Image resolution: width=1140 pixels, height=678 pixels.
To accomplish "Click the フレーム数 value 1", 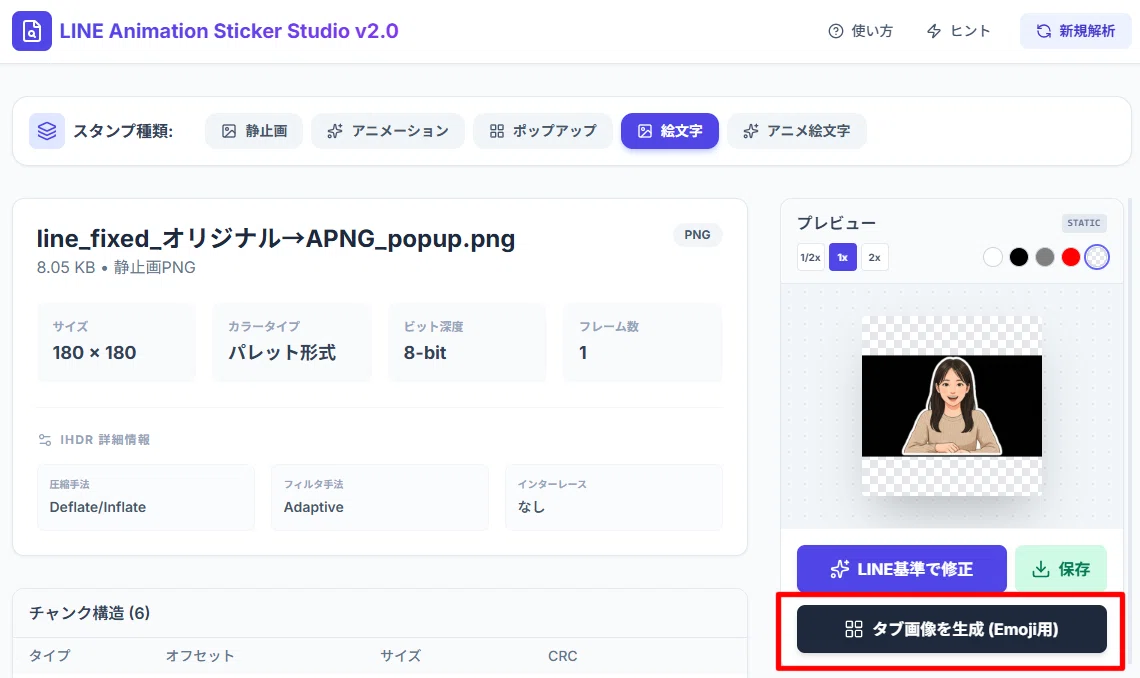I will pos(583,352).
